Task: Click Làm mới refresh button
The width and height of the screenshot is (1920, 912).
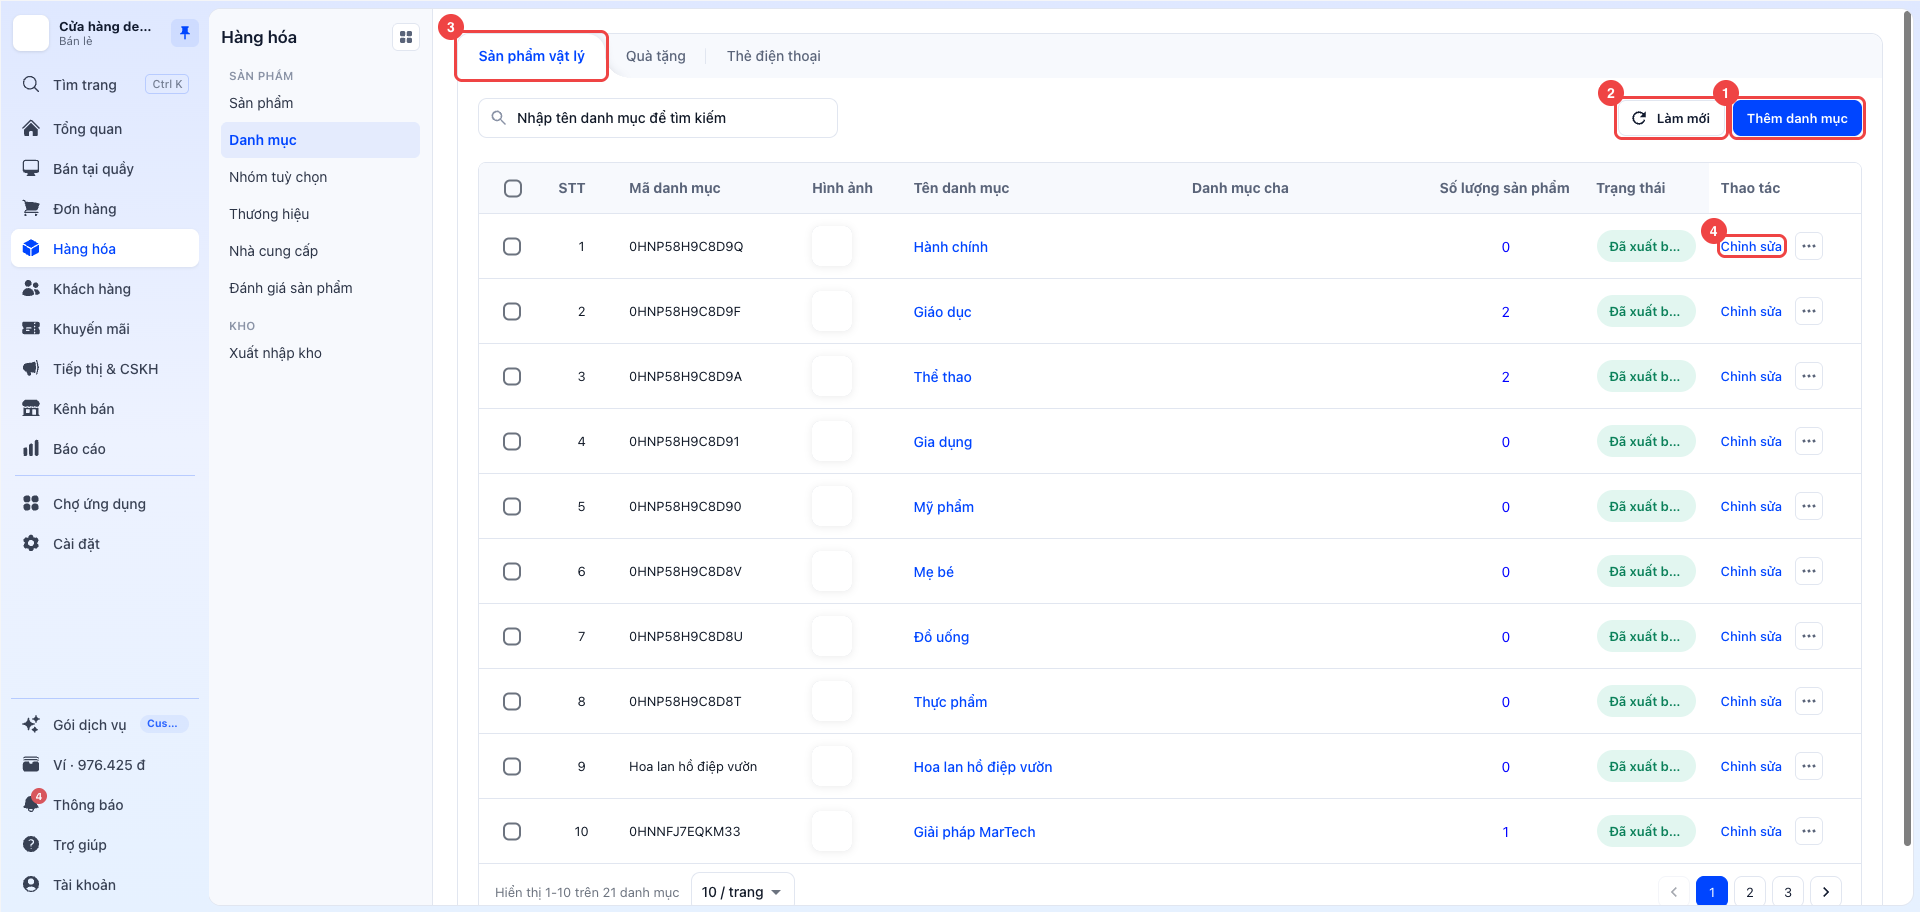Action: (x=1671, y=118)
